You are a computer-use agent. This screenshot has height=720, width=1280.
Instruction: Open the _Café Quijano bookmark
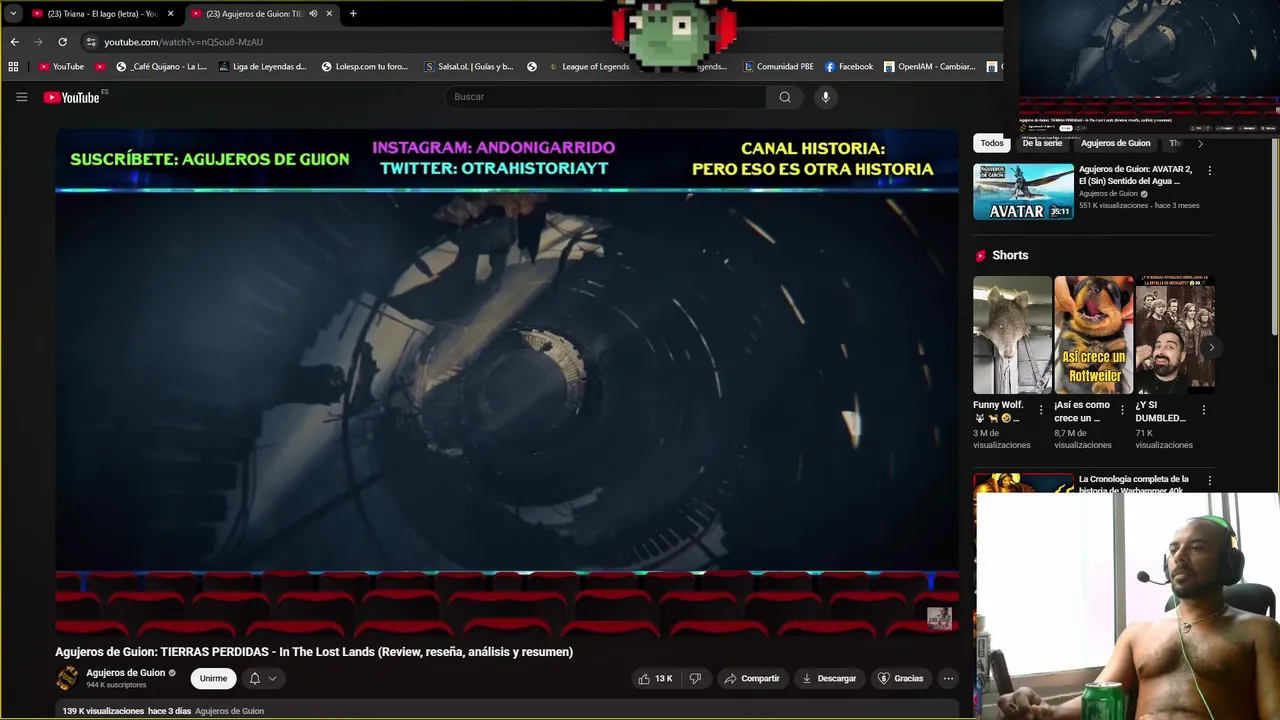pos(162,67)
